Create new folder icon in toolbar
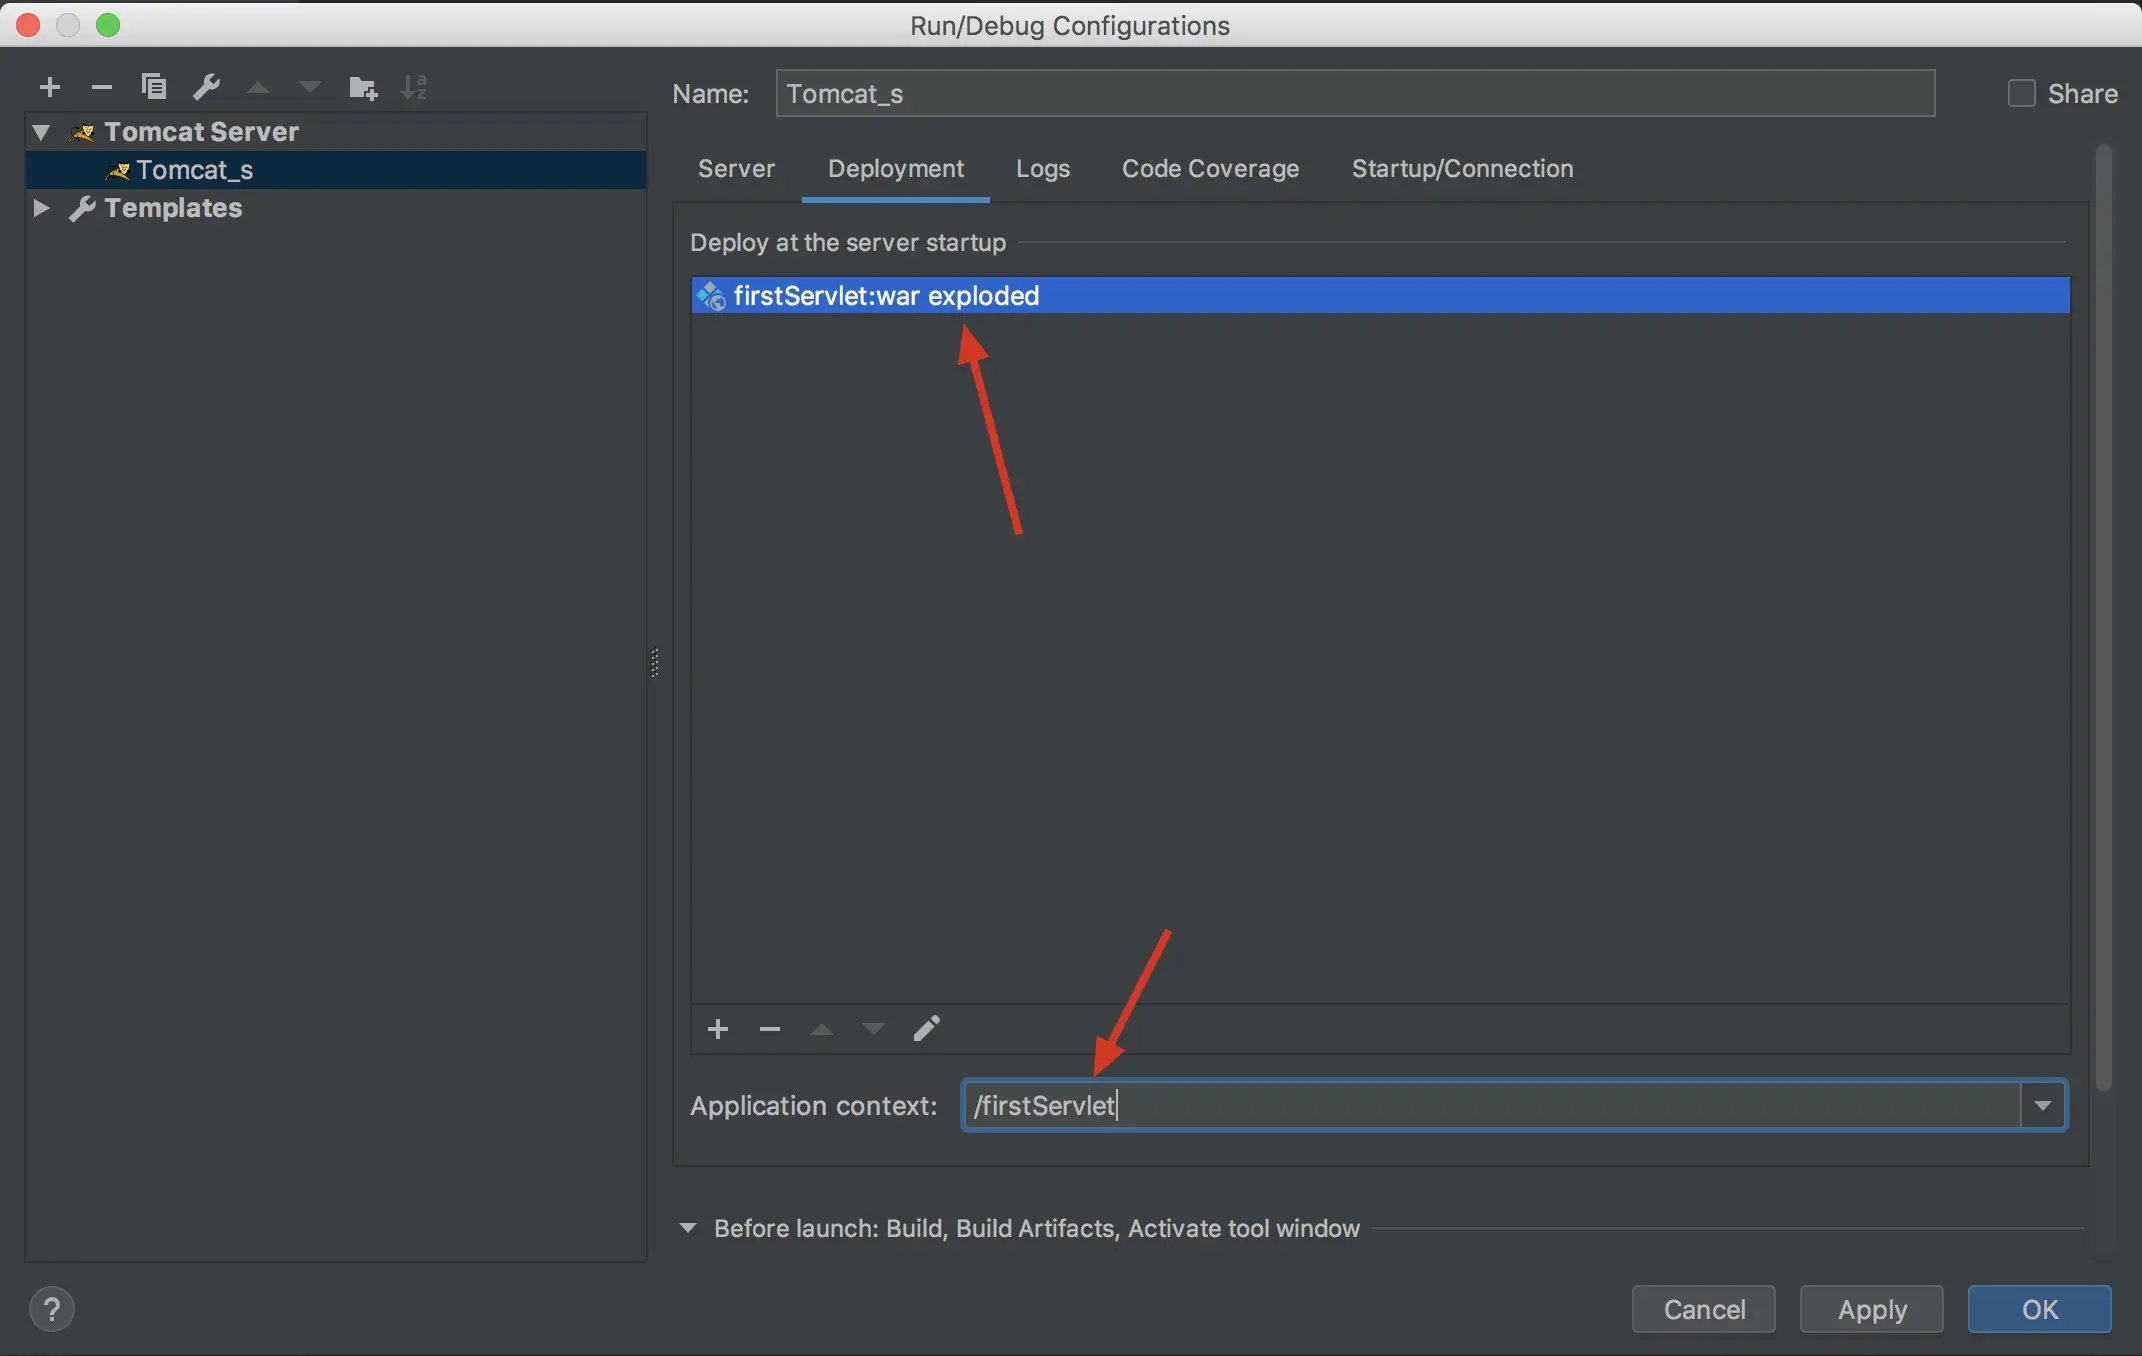The image size is (2142, 1356). pos(362,88)
